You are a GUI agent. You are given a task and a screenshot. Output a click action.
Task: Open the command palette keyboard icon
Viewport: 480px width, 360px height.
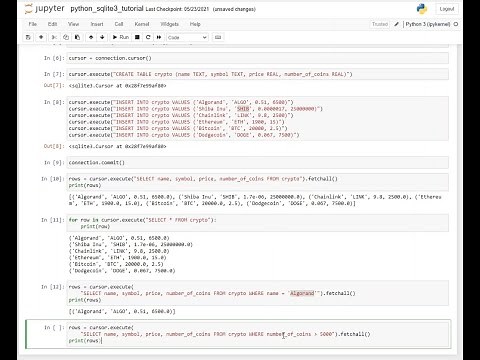click(218, 37)
